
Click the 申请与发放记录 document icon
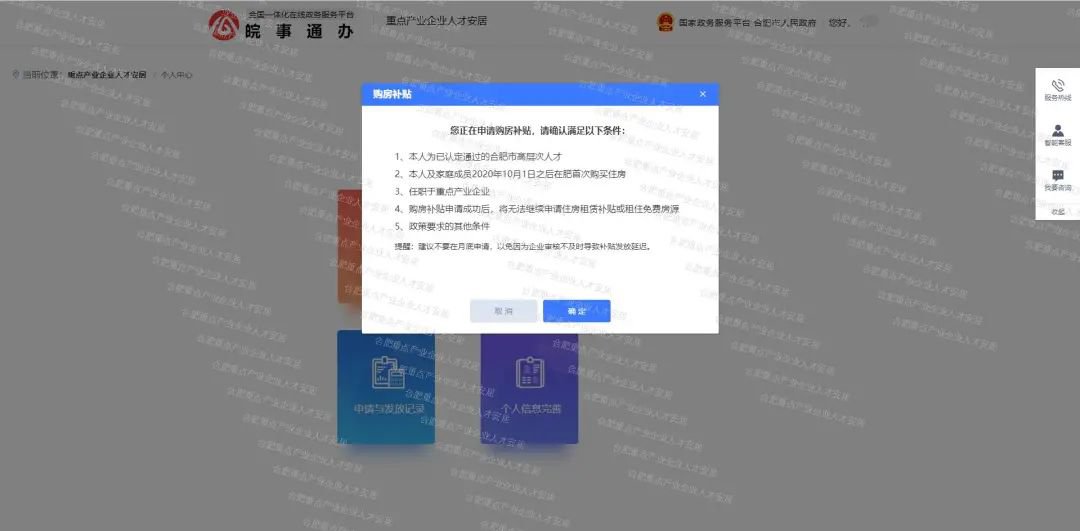tap(388, 373)
